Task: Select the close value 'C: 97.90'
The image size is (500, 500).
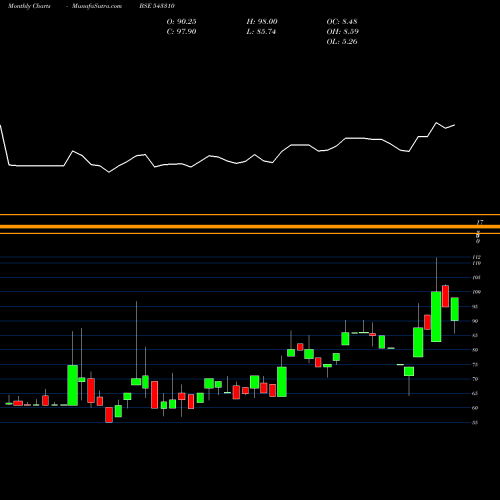Action: coord(181,31)
